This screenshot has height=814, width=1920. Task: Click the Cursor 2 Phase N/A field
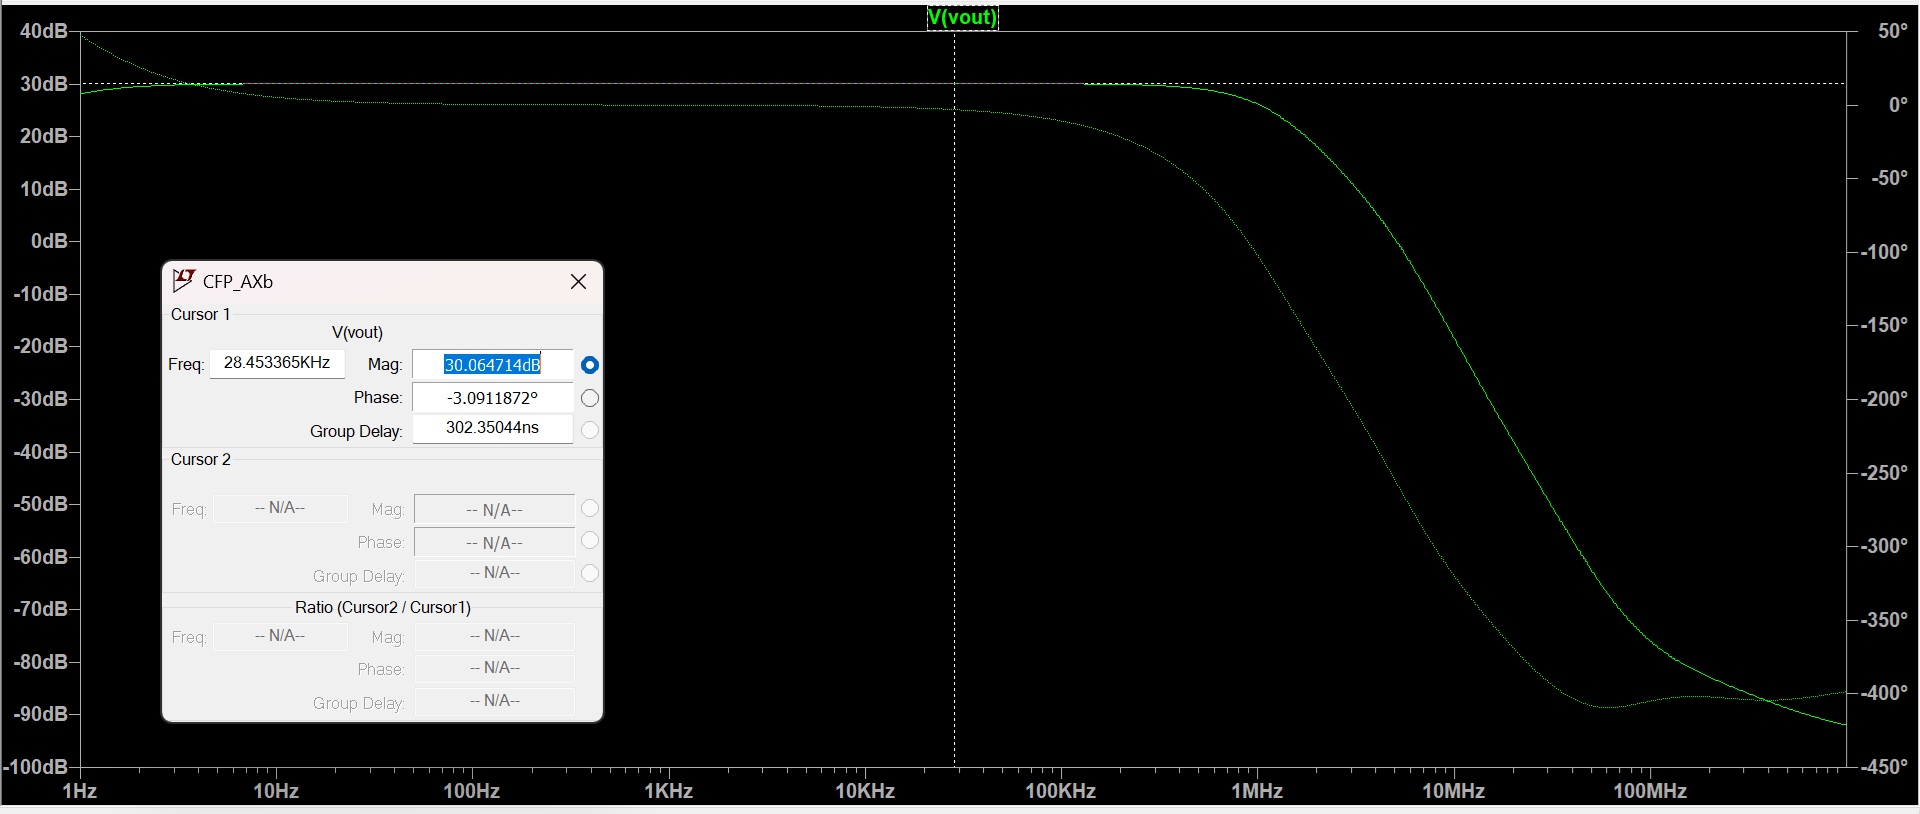point(494,543)
